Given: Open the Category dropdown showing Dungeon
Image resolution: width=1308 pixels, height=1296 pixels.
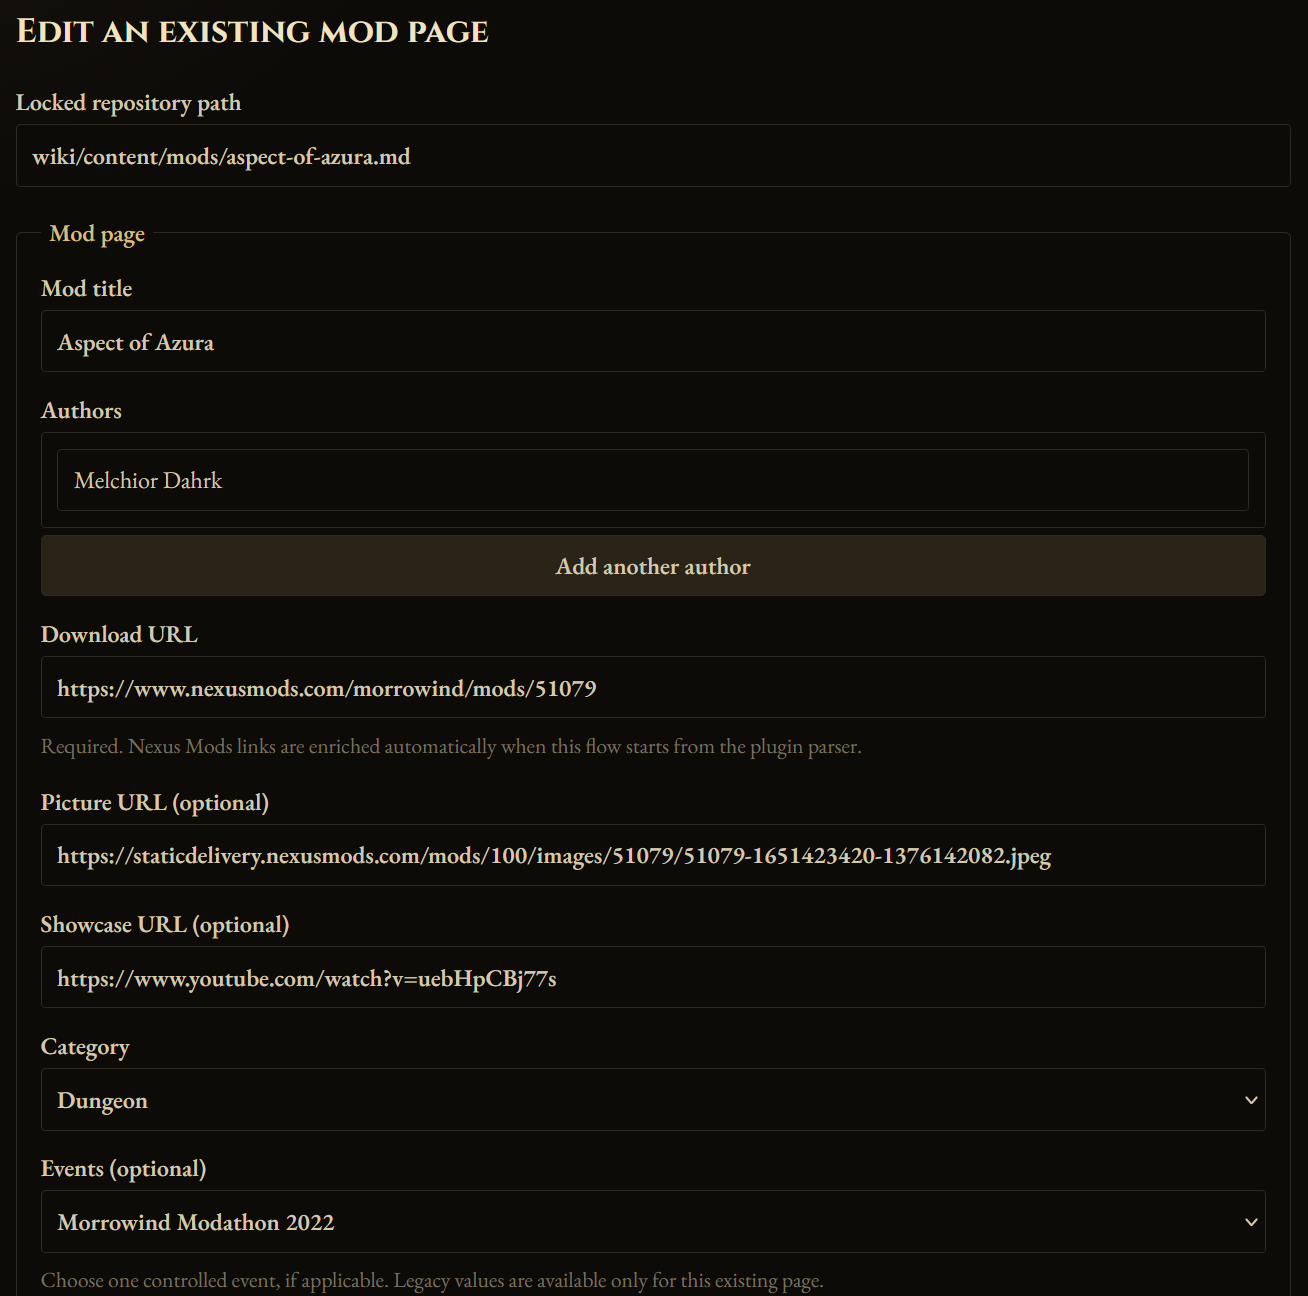Looking at the screenshot, I should point(653,1100).
